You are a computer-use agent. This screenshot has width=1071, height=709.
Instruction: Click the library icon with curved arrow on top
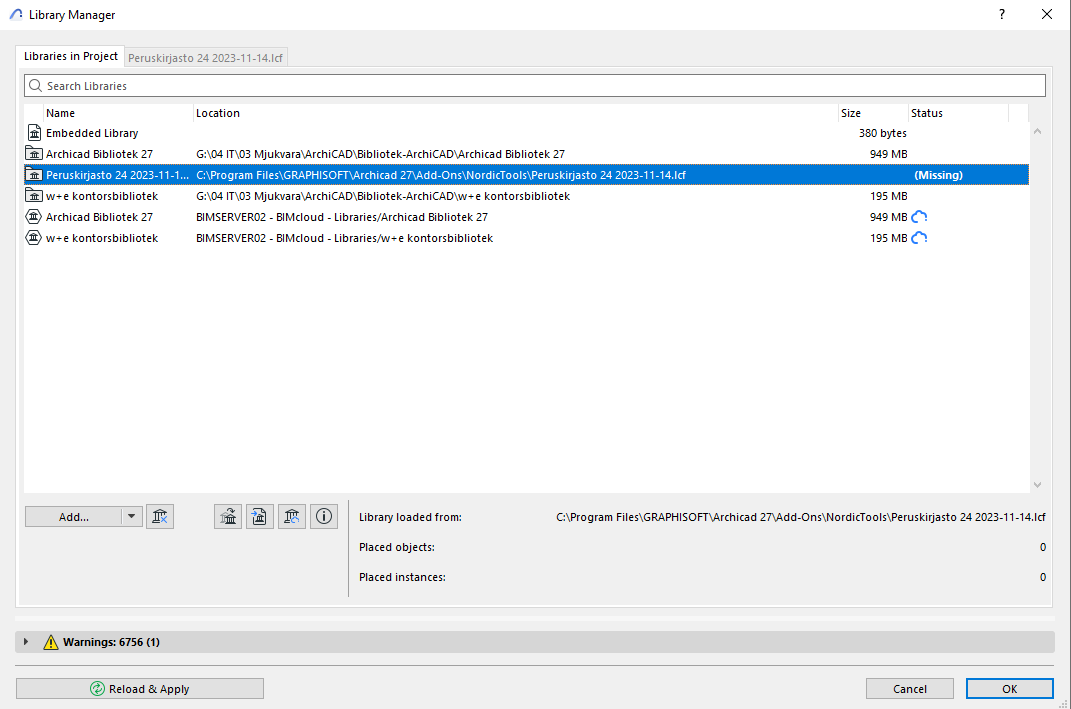coord(228,516)
